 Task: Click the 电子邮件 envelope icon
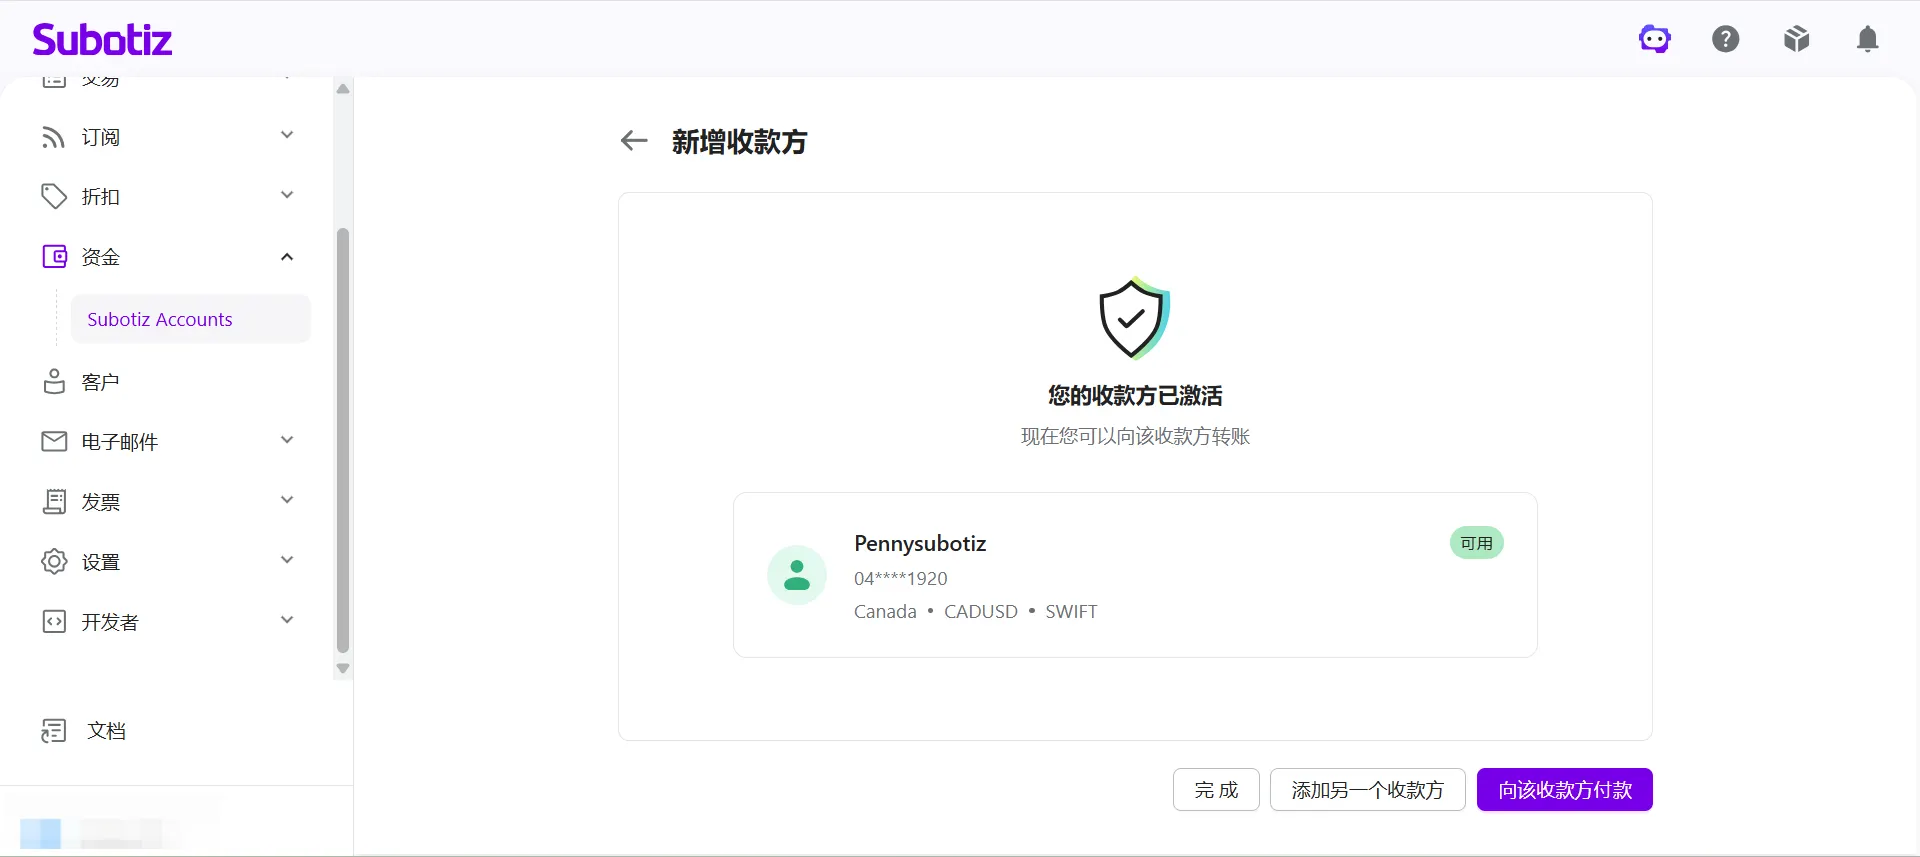(54, 442)
